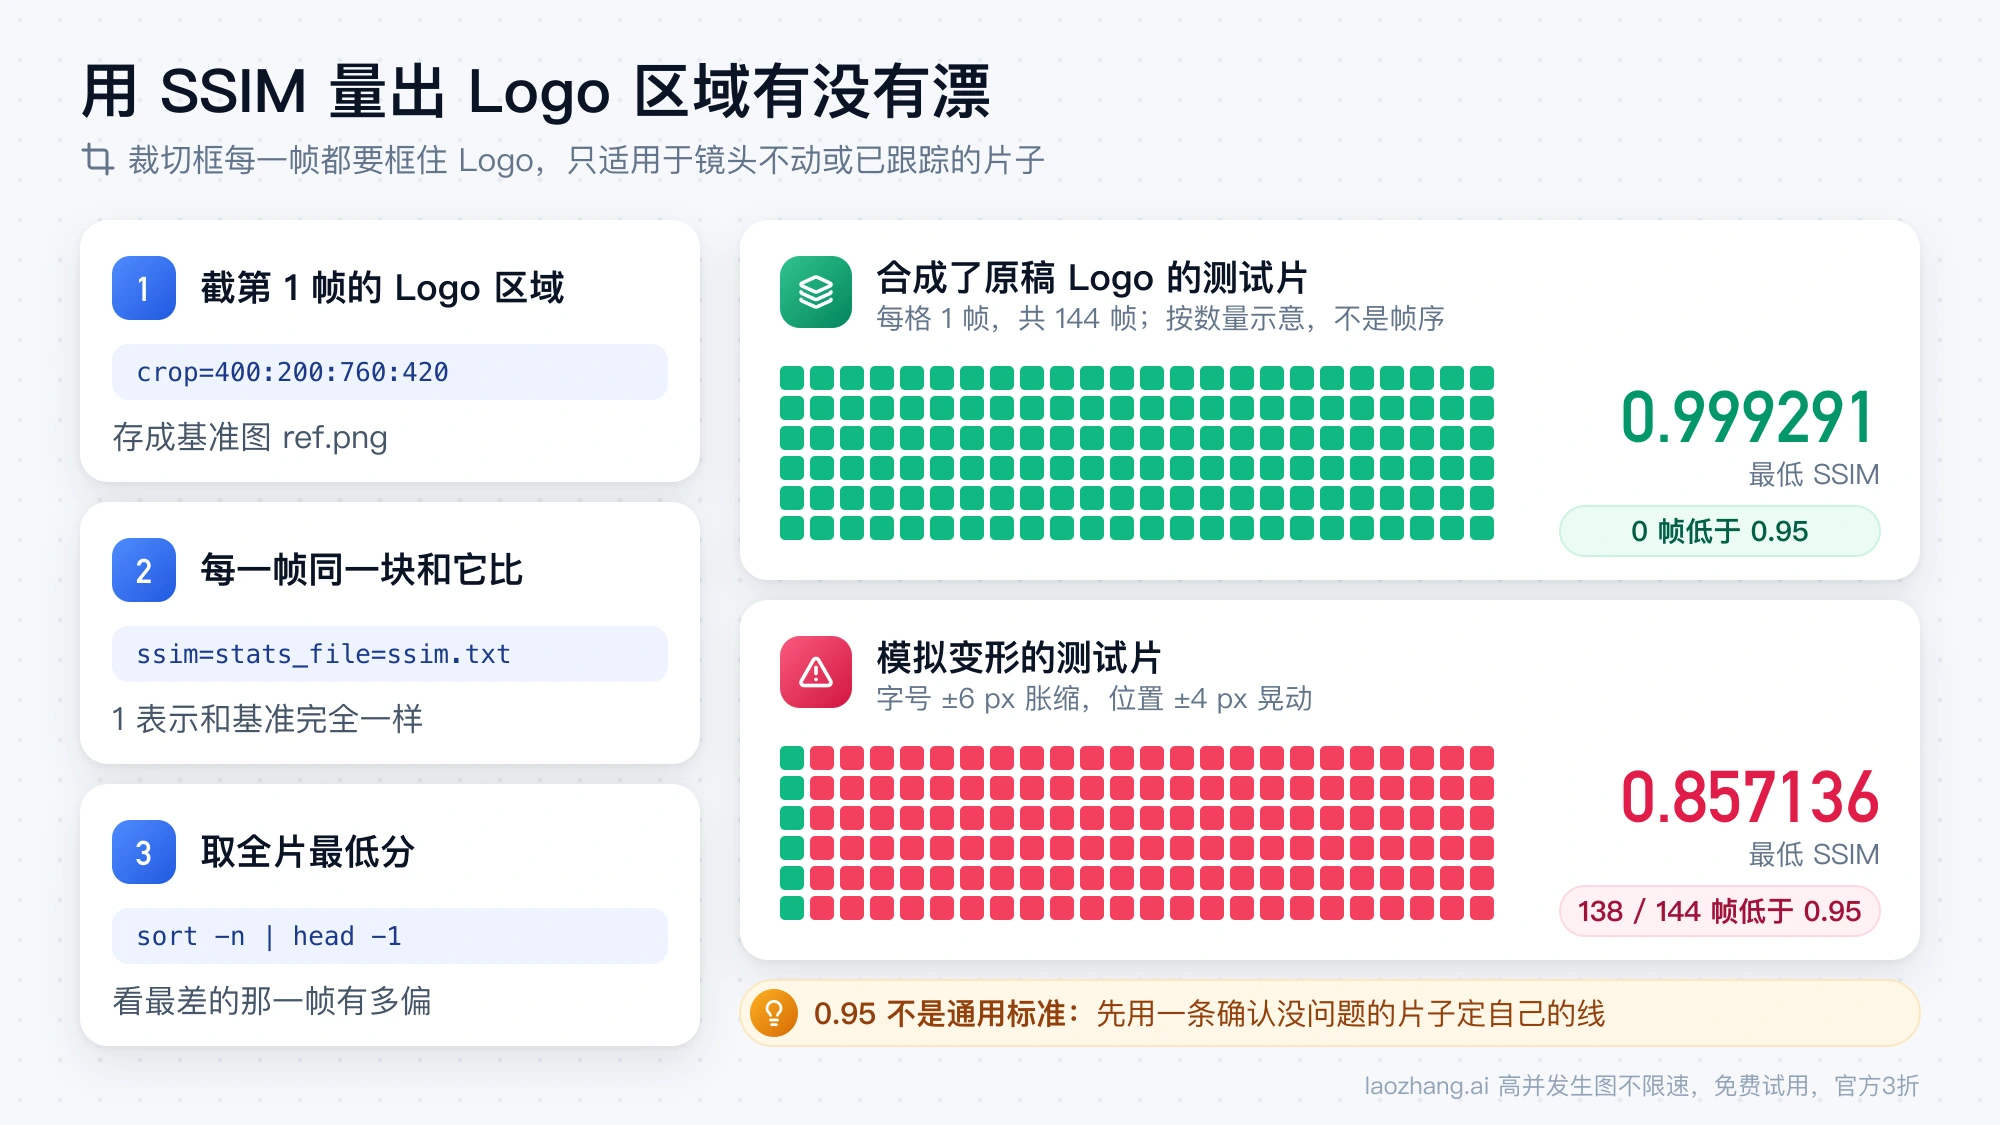Click the green layers stack icon
Viewport: 2000px width, 1125px height.
pyautogui.click(x=816, y=292)
